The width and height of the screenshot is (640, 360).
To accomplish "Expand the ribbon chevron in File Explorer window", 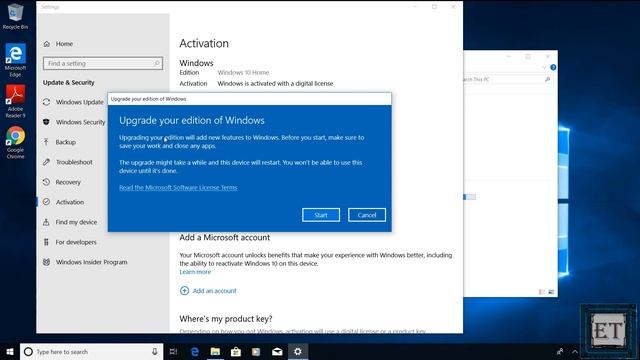I will pos(544,67).
